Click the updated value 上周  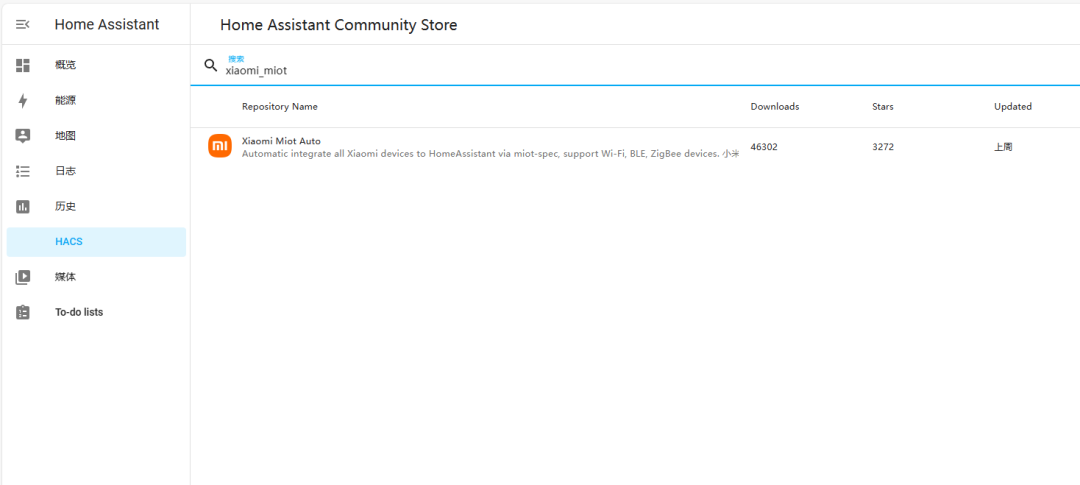pos(1003,147)
